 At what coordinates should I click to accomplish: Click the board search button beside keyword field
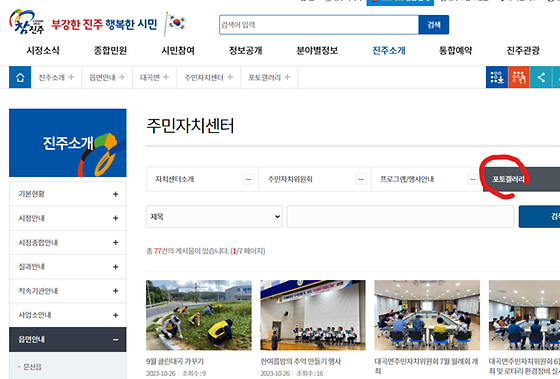click(539, 216)
